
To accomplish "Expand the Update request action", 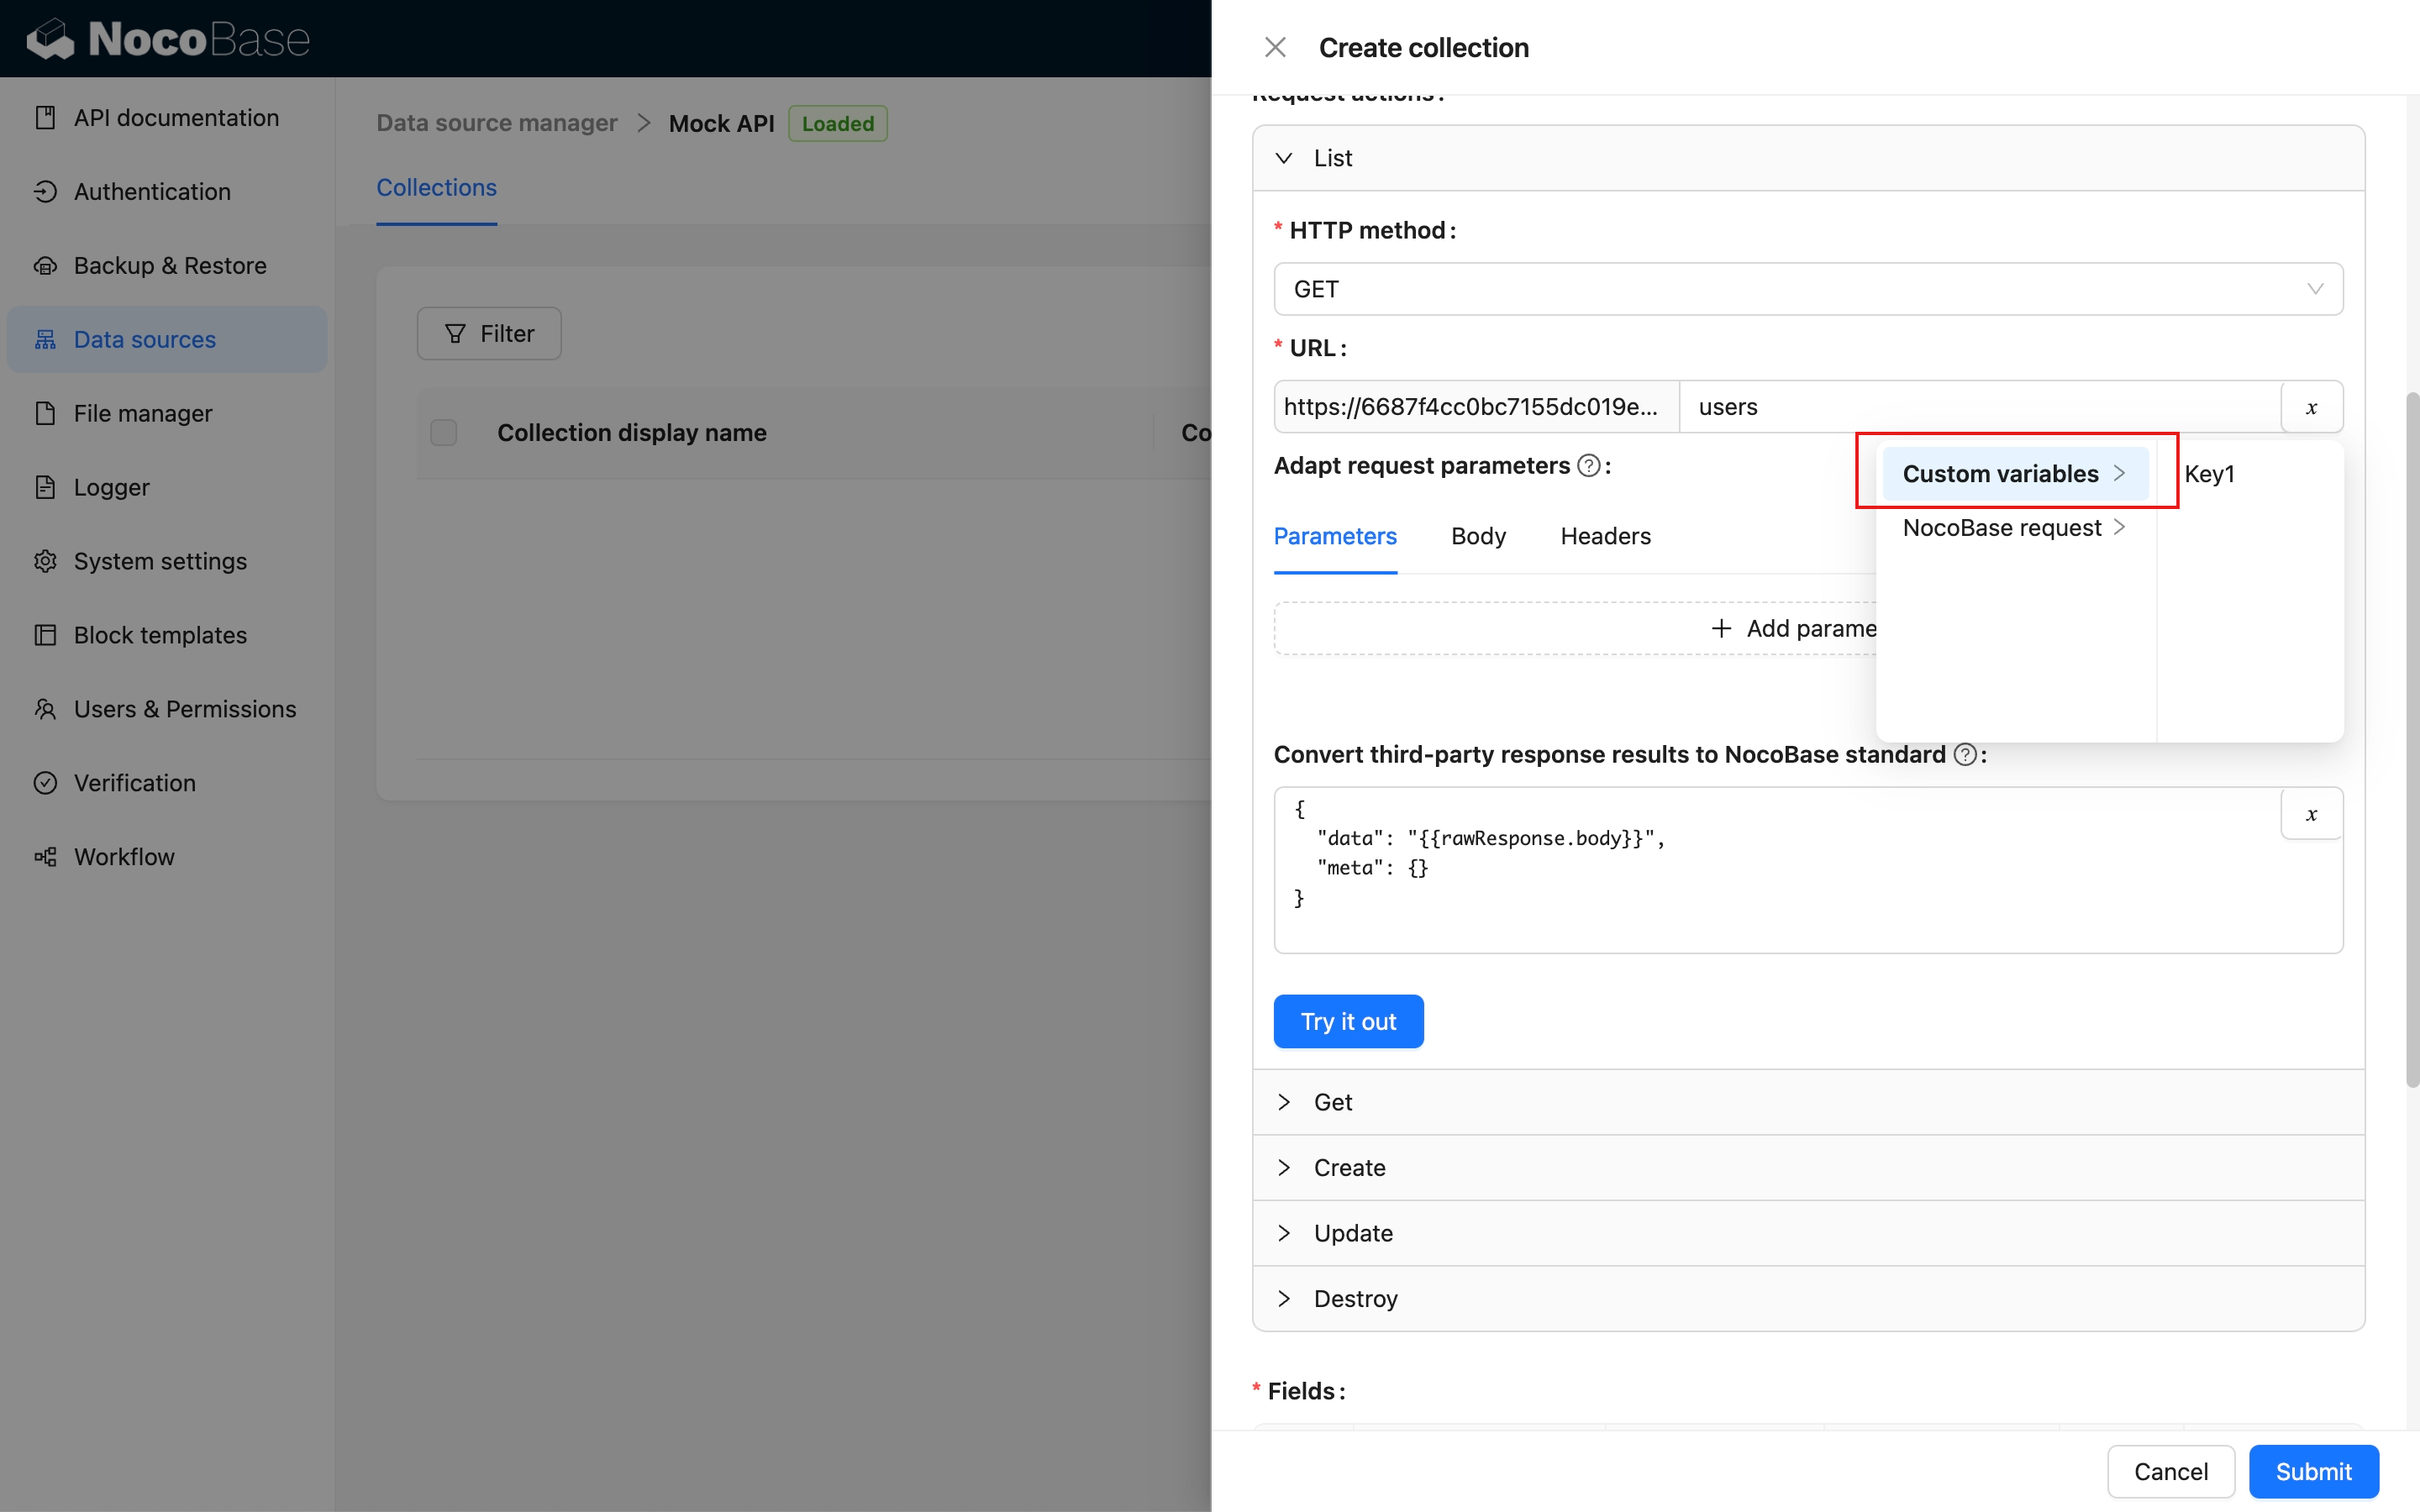I will click(1285, 1233).
